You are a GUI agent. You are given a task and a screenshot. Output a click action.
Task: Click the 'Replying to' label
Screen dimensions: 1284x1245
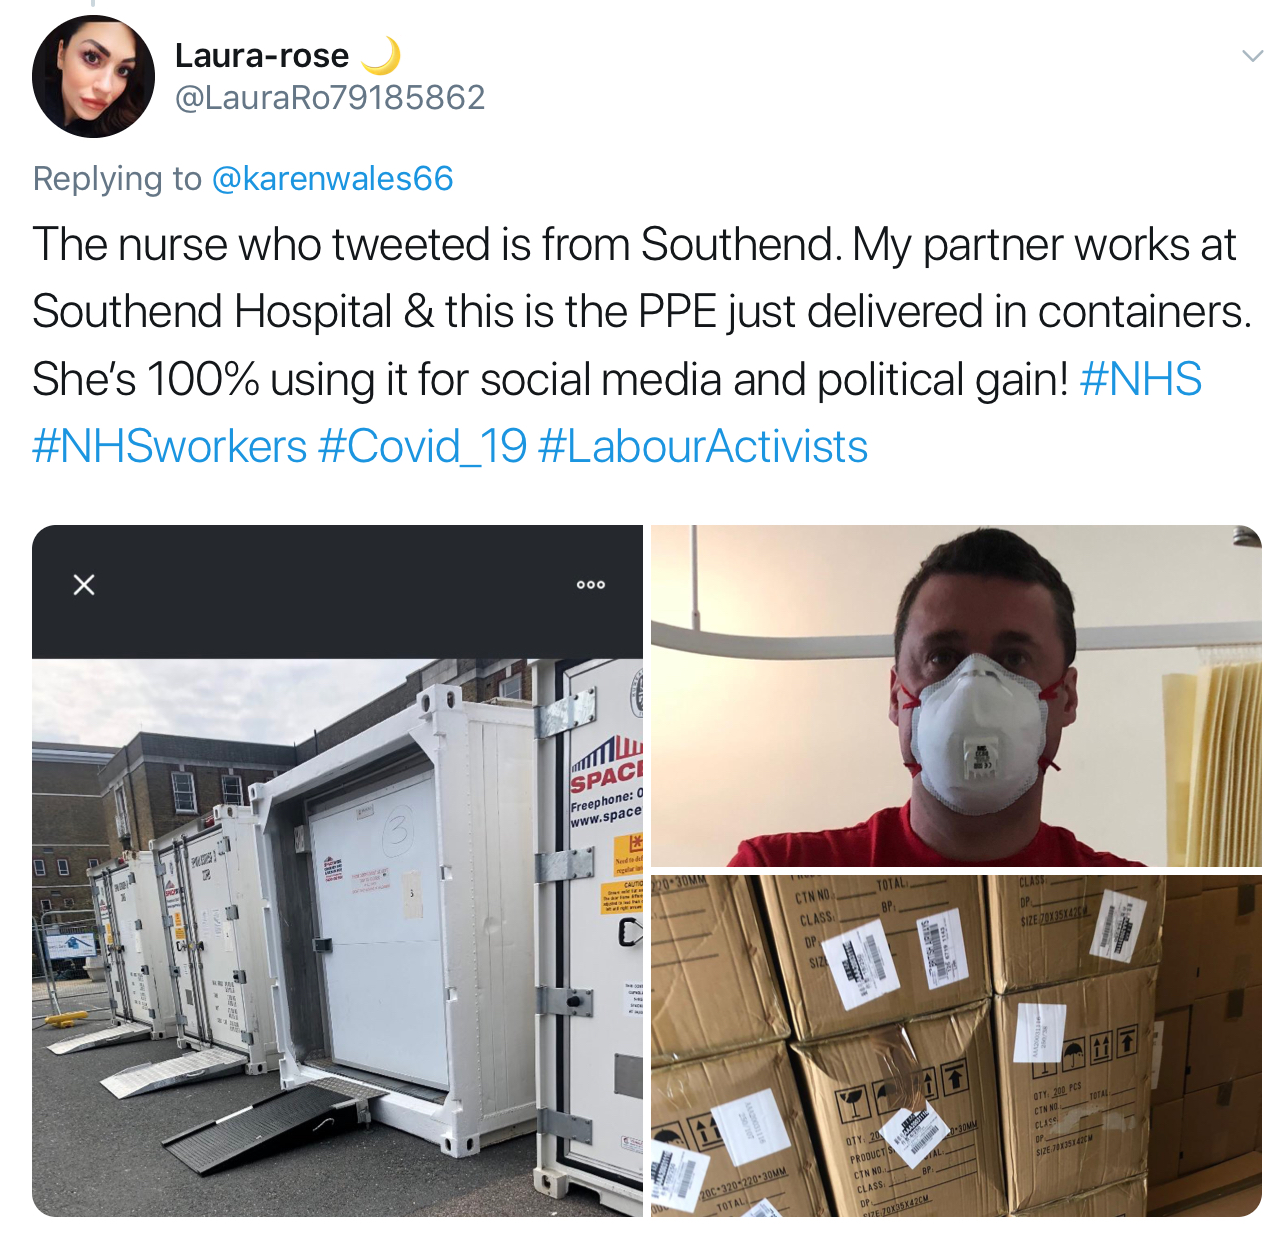117,178
